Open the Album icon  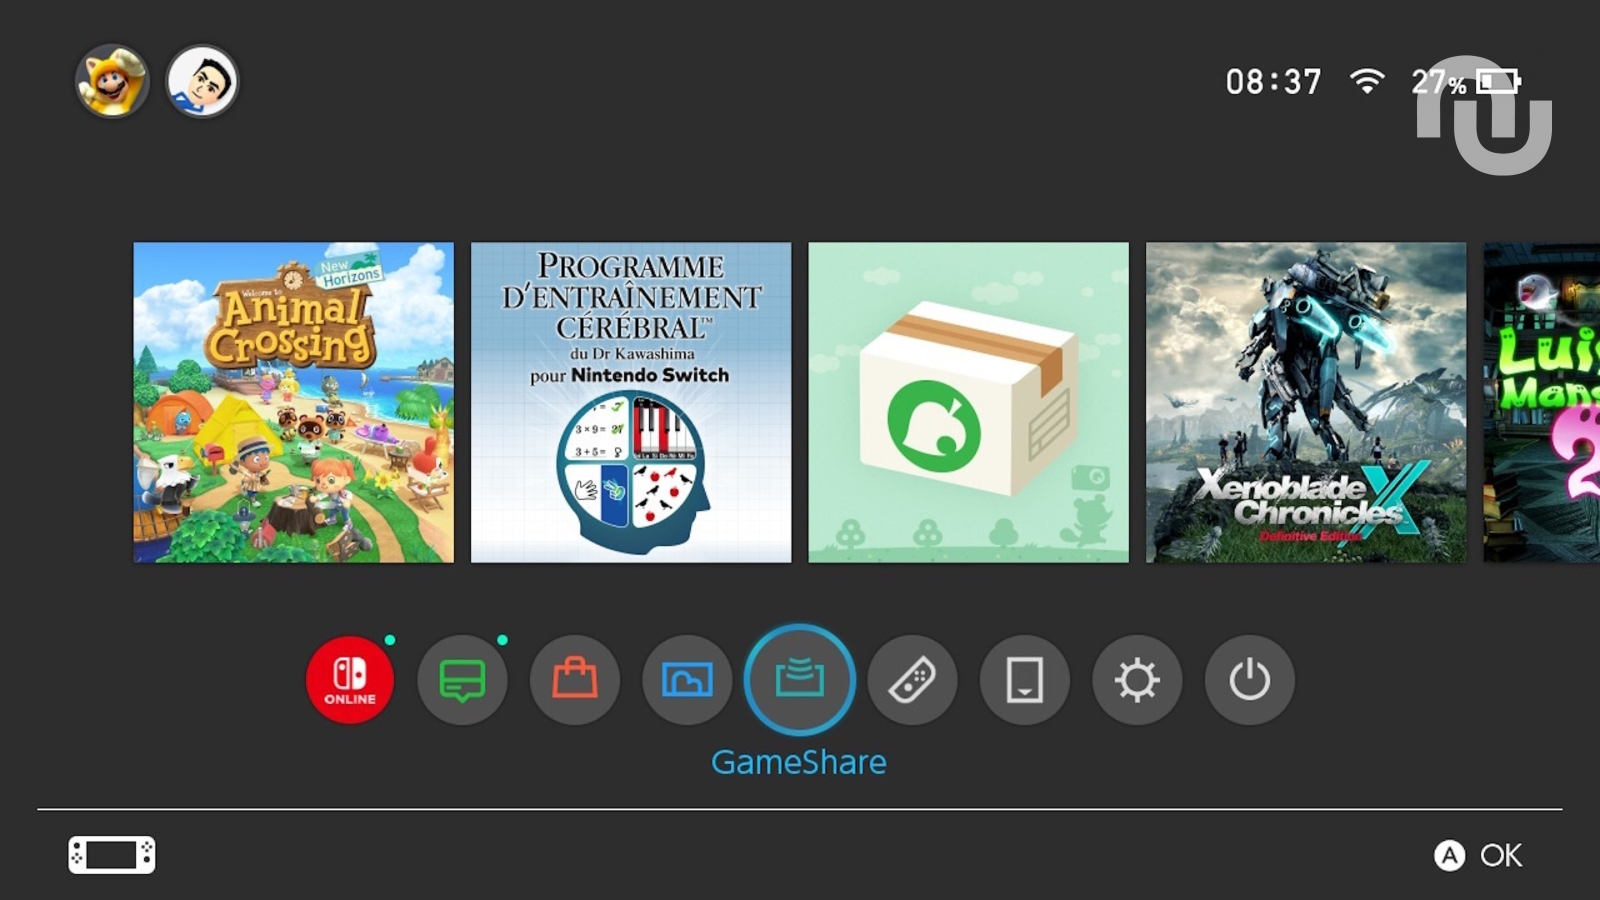[x=687, y=680]
